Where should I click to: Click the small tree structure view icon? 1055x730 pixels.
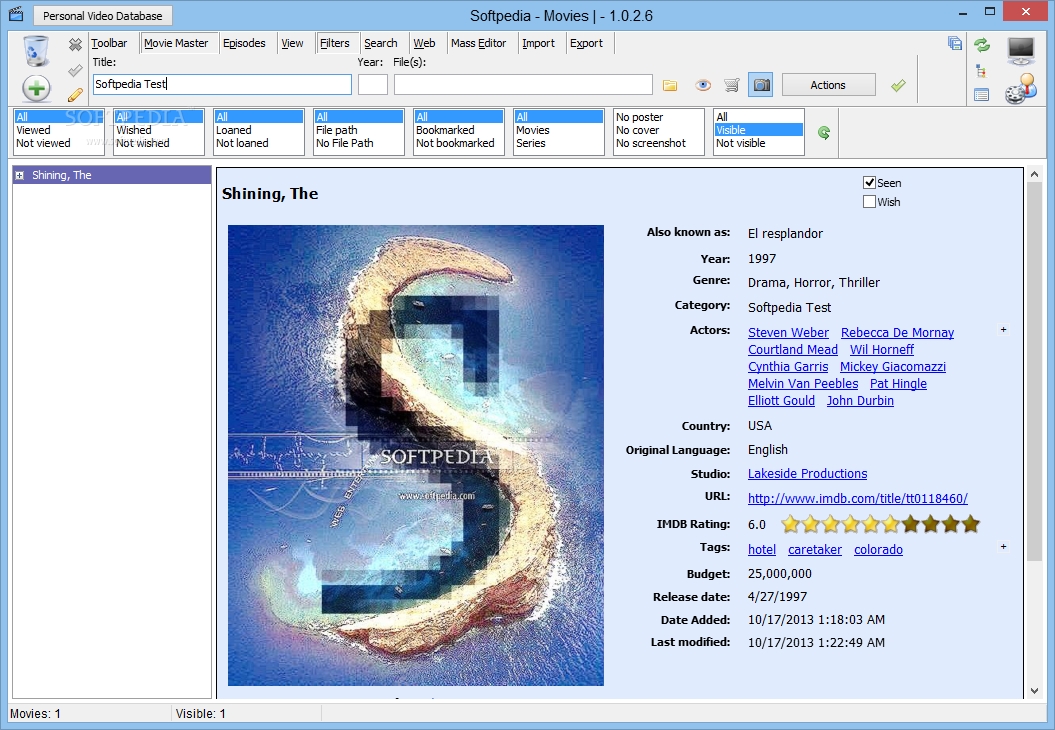point(981,71)
